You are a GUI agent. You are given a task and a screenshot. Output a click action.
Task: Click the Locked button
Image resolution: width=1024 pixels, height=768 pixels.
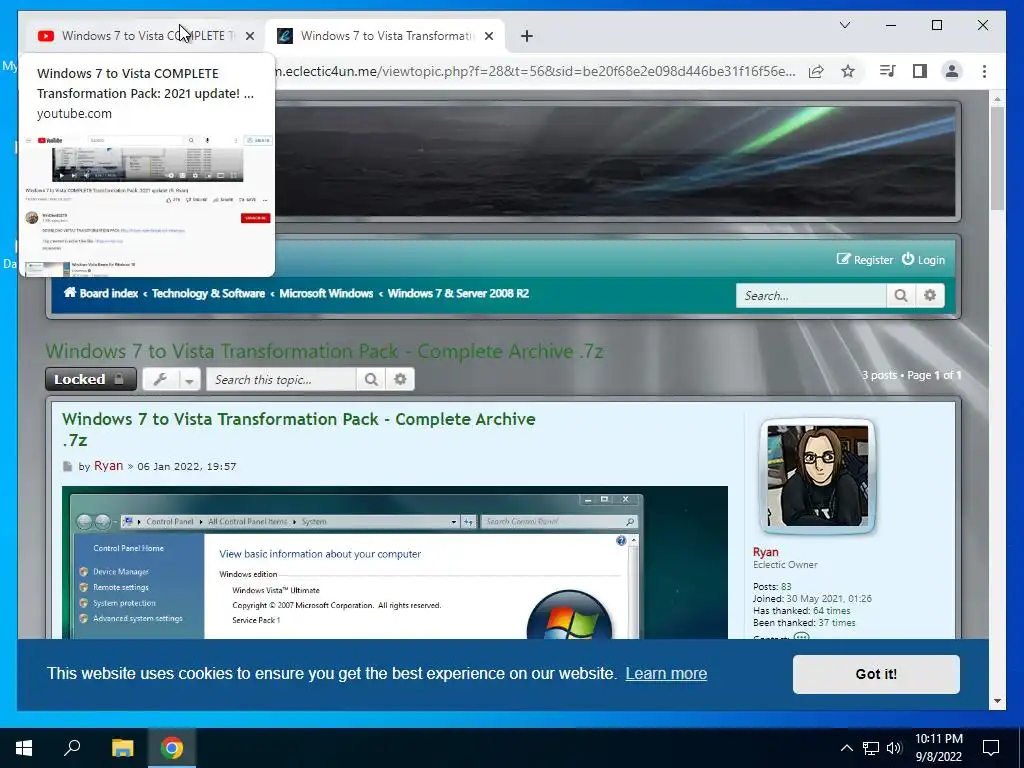[x=90, y=379]
